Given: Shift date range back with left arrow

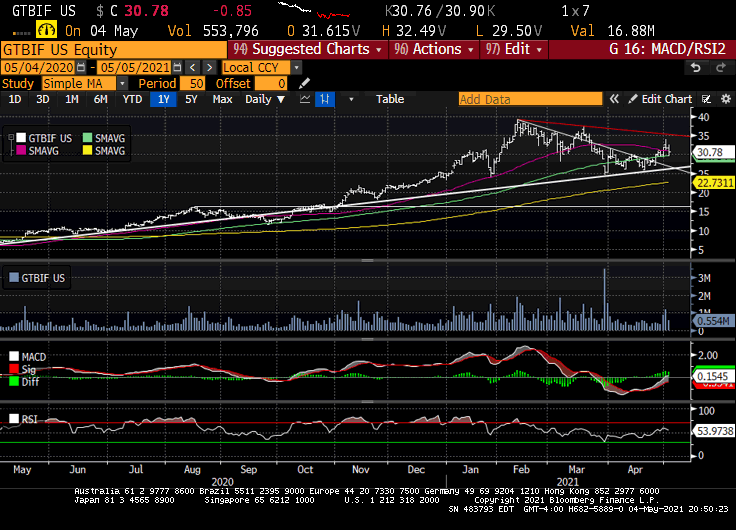Looking at the screenshot, I should 192,68.
